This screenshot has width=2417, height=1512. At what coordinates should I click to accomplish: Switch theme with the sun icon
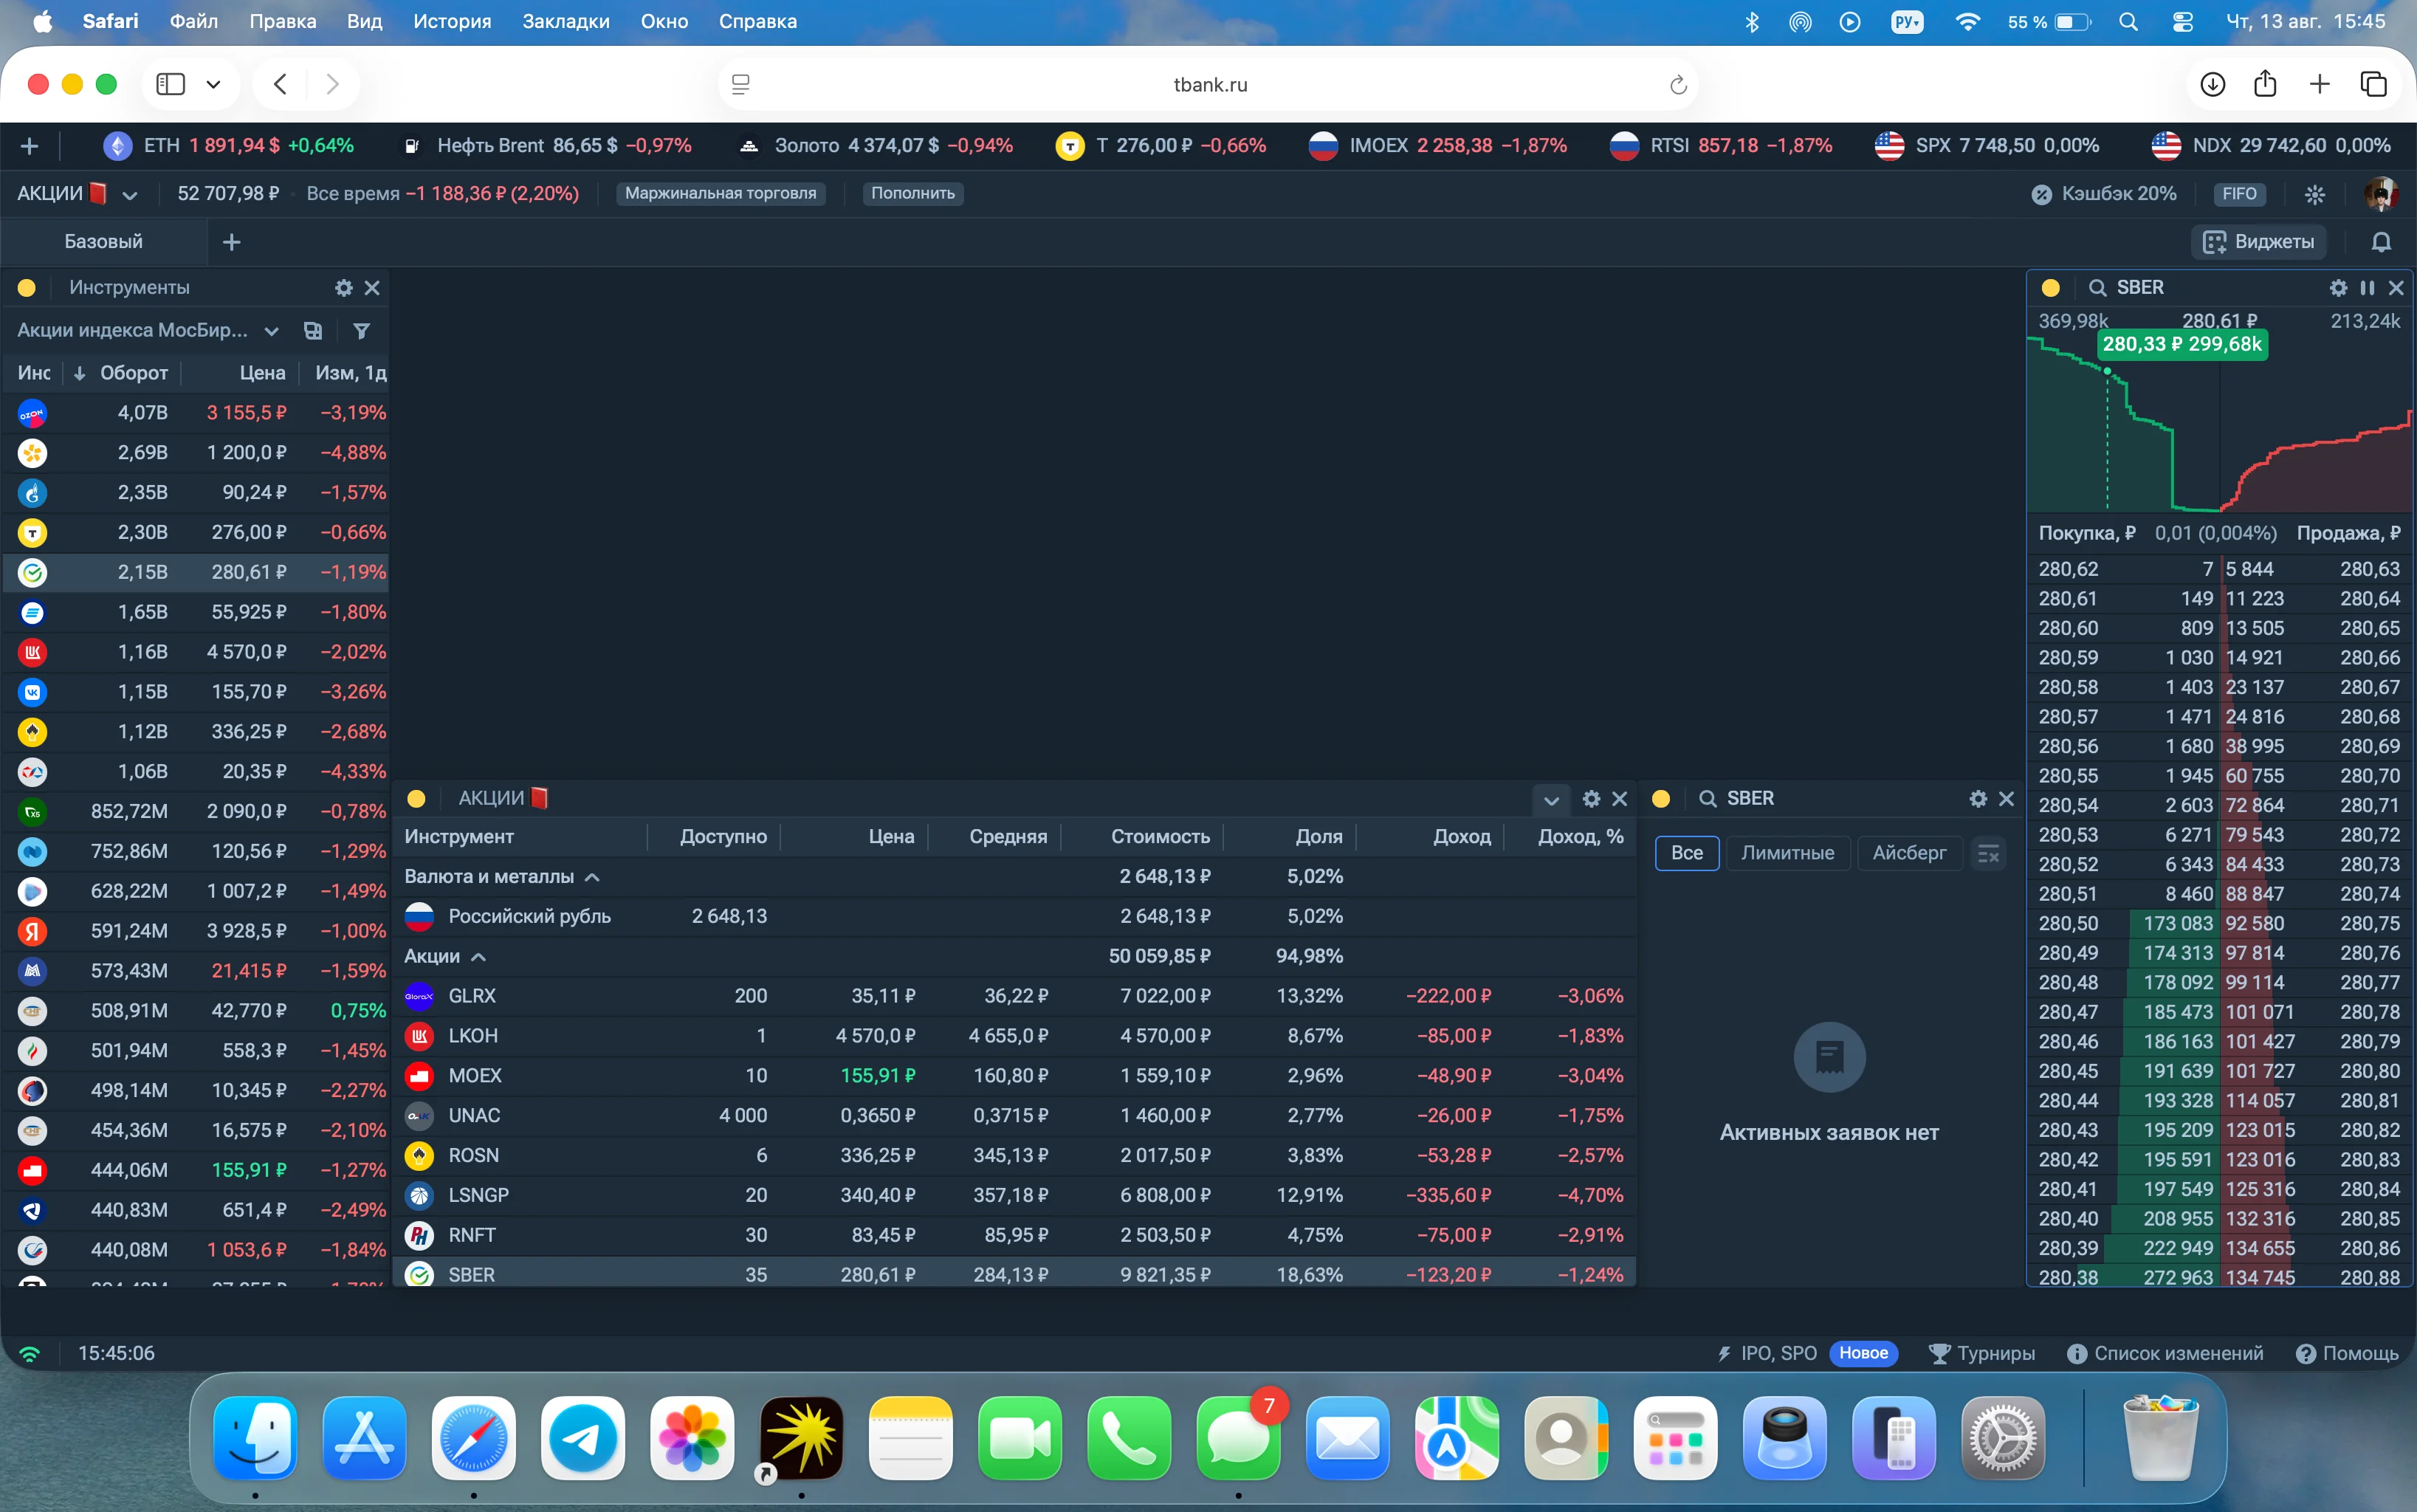click(x=2314, y=194)
